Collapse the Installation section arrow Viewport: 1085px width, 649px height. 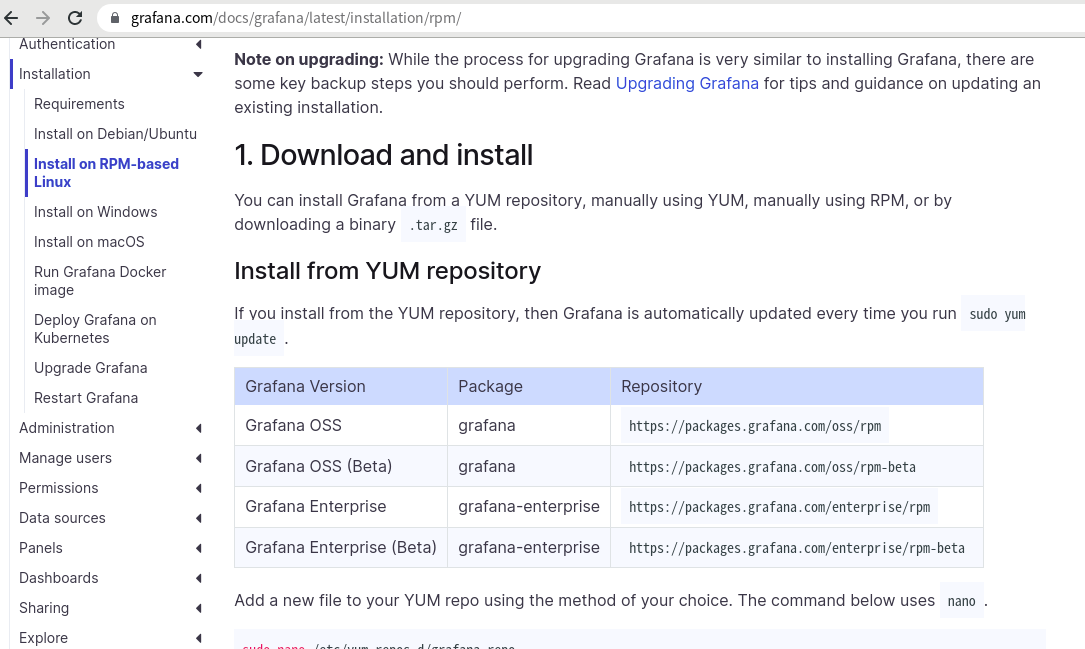click(198, 74)
